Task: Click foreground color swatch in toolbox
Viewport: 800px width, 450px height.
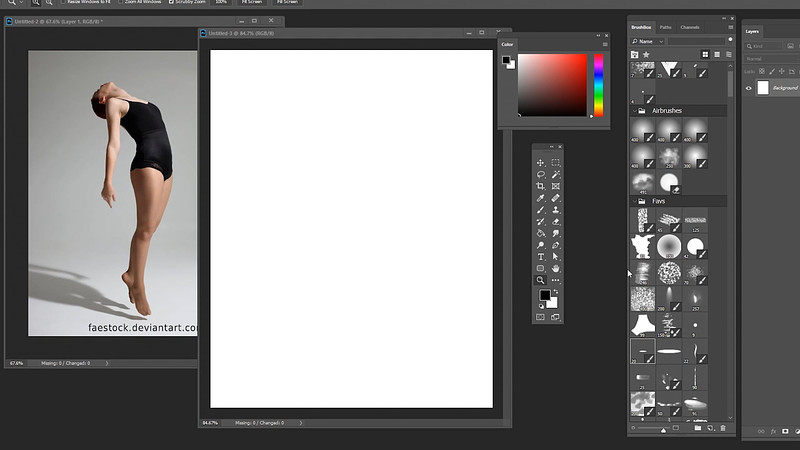Action: 545,295
